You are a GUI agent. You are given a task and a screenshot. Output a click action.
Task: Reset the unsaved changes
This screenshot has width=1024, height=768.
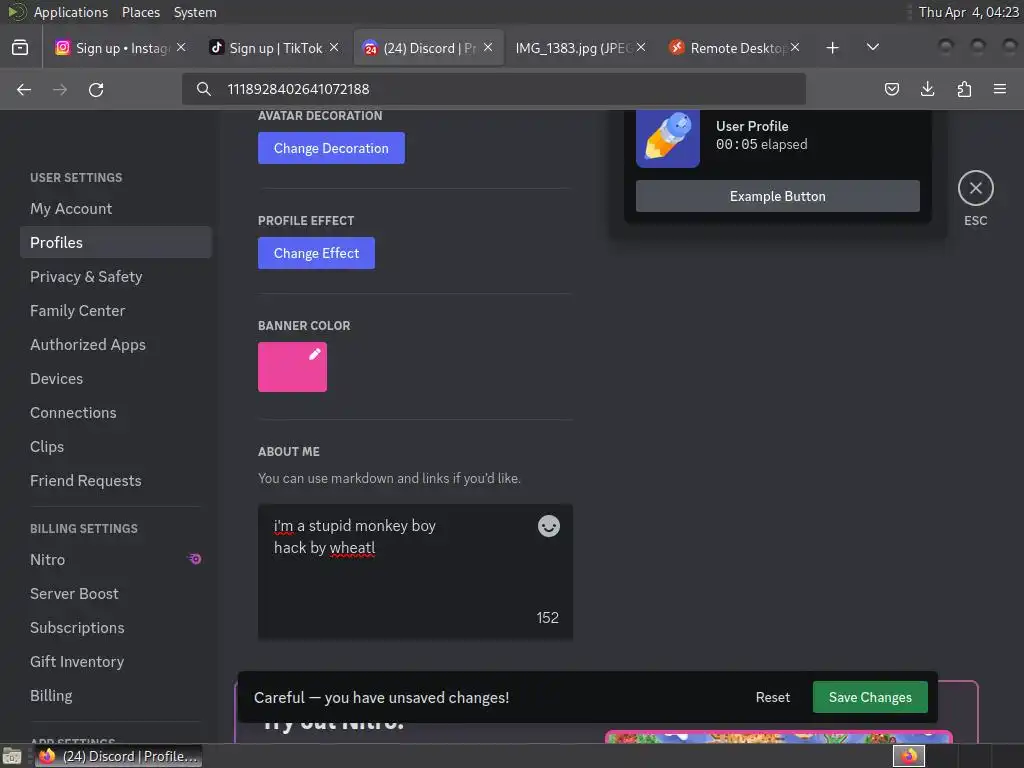[x=773, y=697]
